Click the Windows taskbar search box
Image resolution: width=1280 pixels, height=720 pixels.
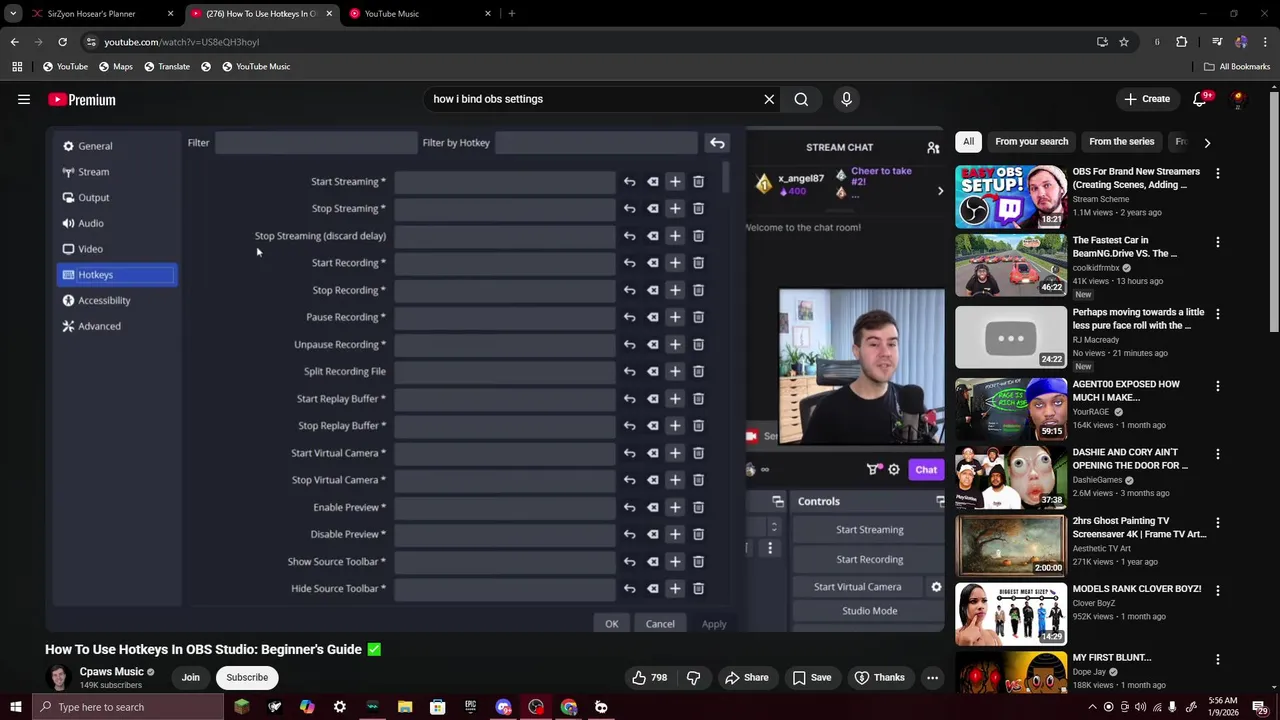pos(128,707)
